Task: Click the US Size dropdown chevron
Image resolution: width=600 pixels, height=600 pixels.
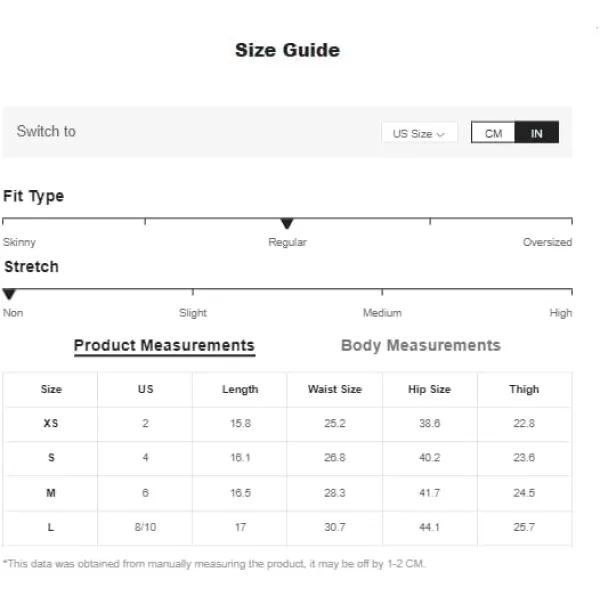Action: point(441,134)
